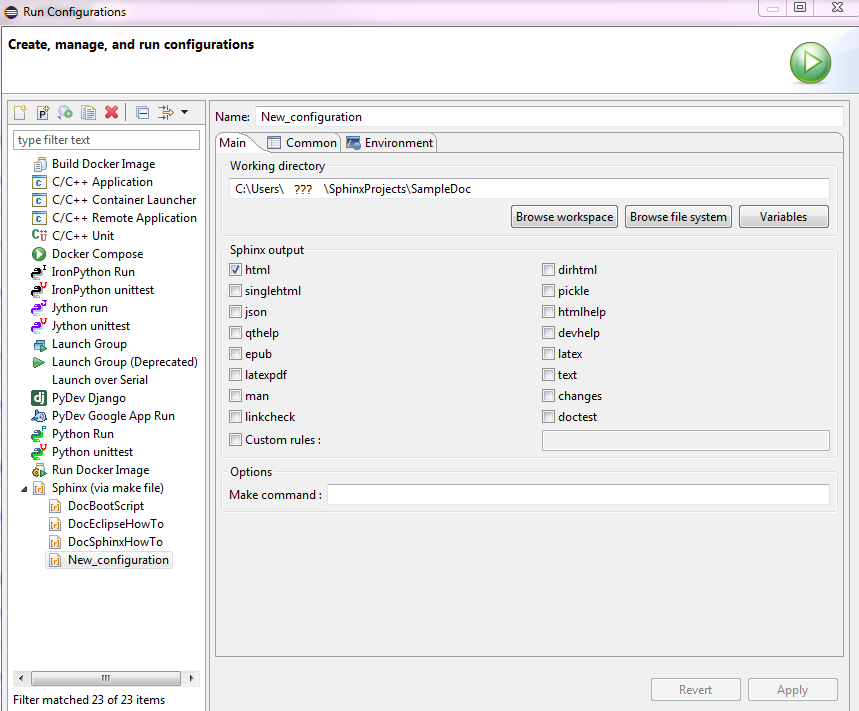Click the Build Docker Image icon
This screenshot has width=859, height=711.
click(39, 164)
